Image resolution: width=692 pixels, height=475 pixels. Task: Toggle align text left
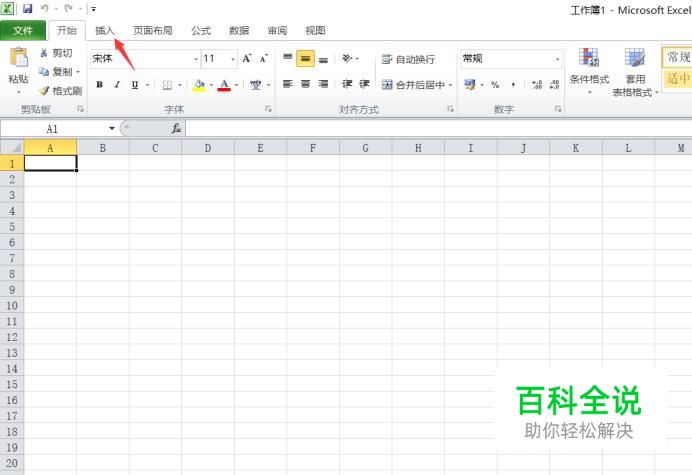point(288,84)
